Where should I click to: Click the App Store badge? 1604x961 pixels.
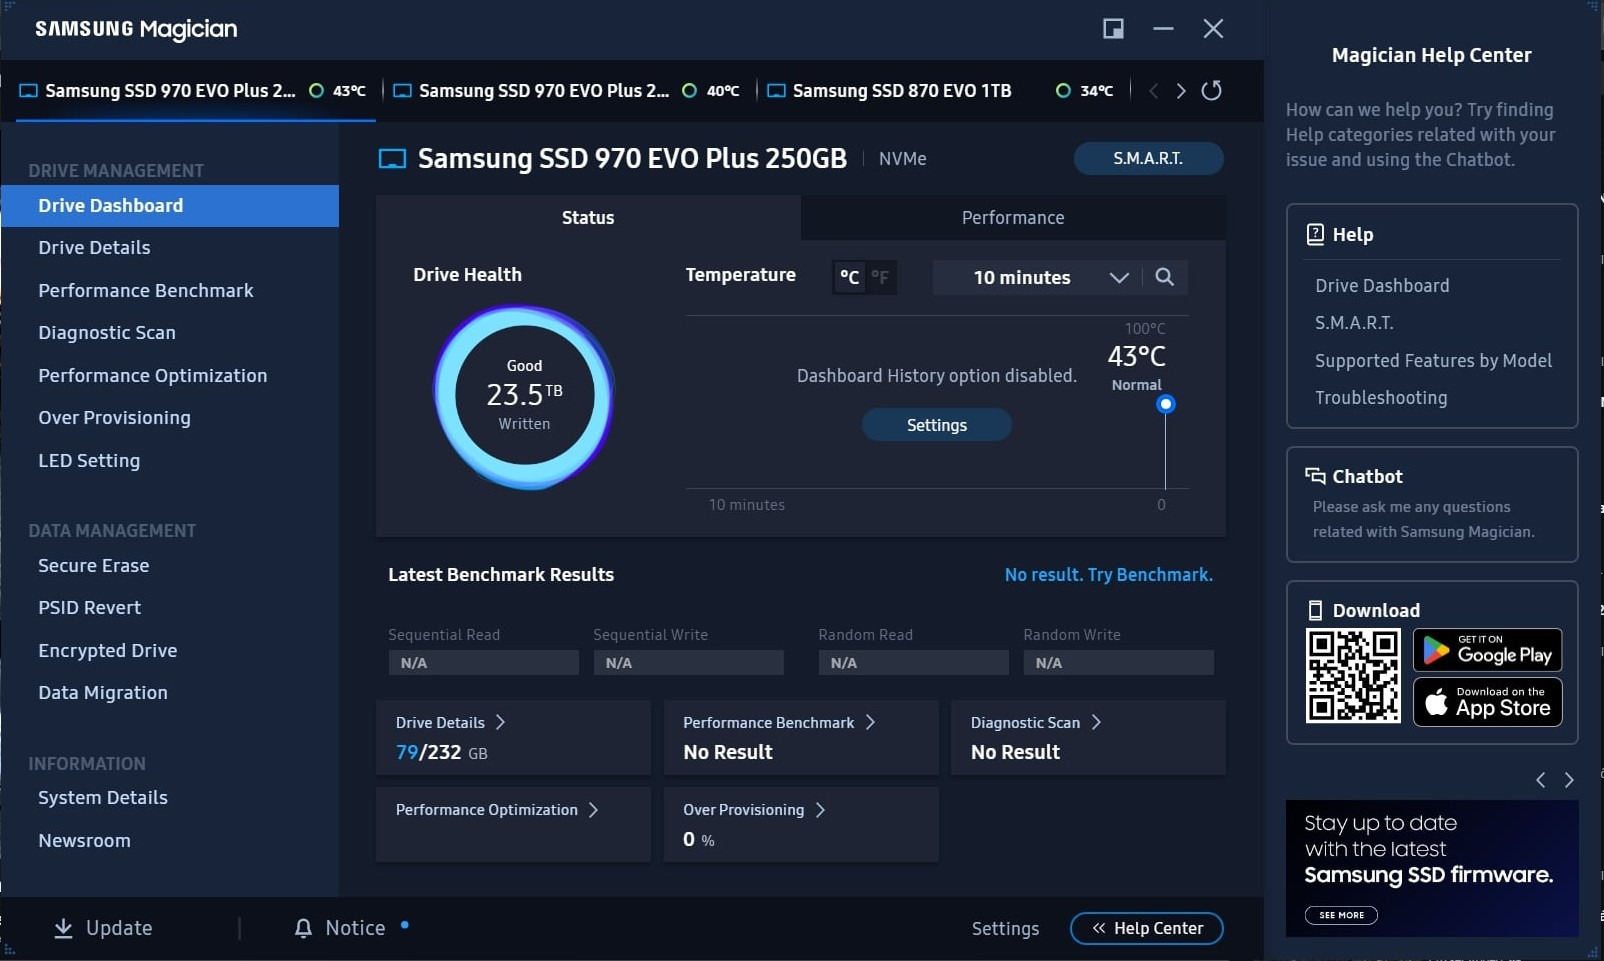1487,702
